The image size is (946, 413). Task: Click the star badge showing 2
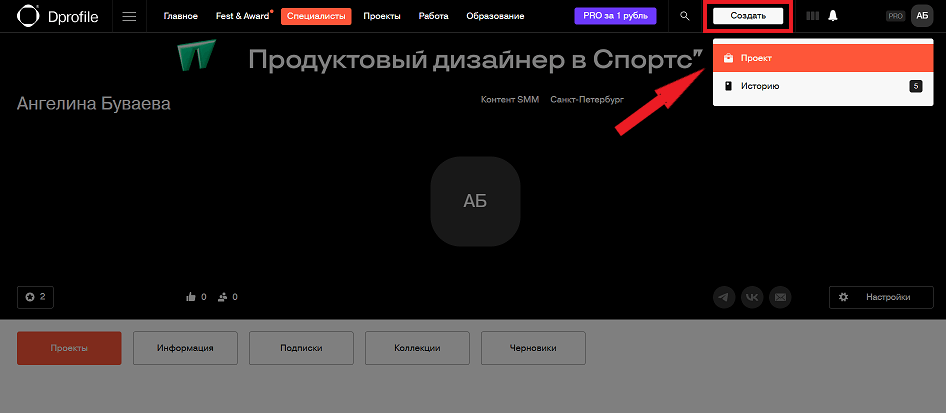coord(36,297)
